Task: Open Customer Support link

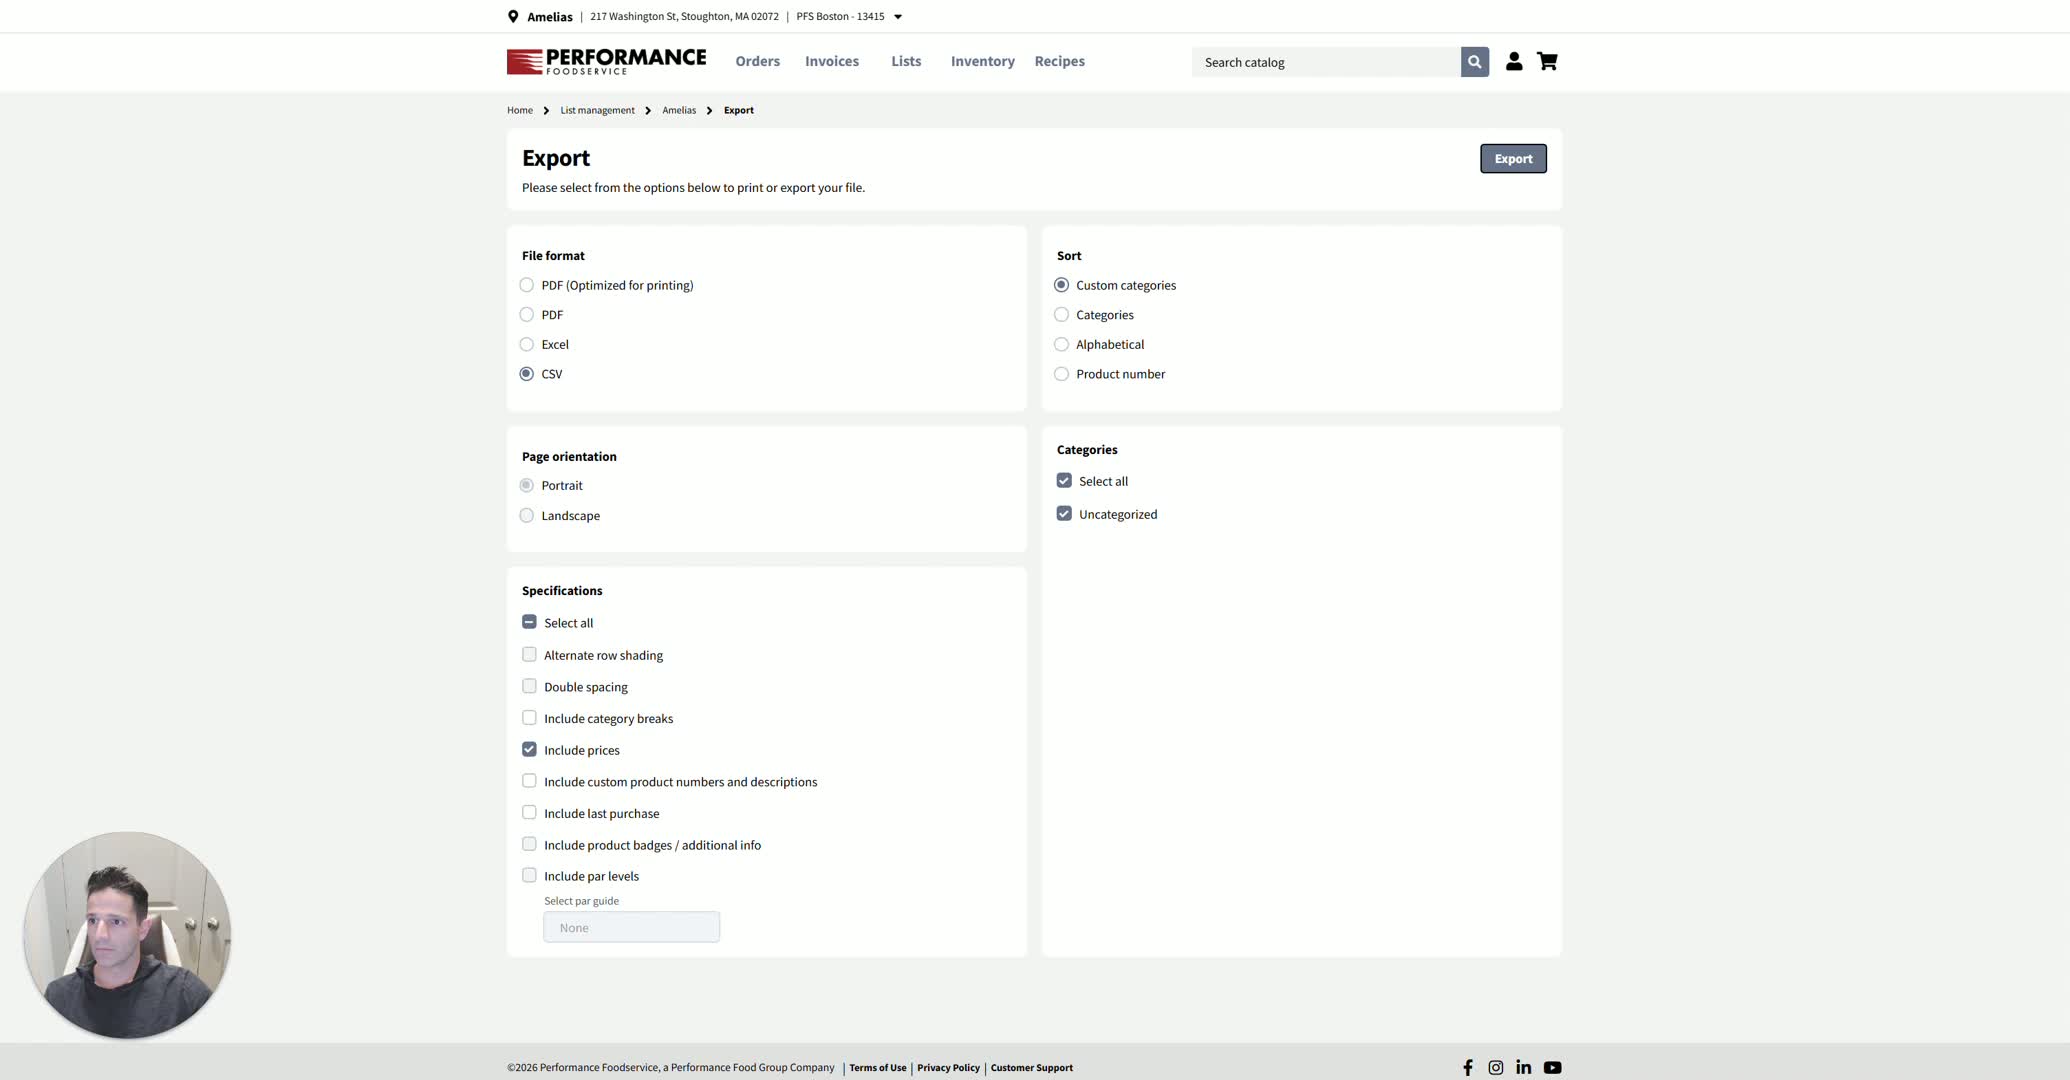Action: click(1031, 1068)
